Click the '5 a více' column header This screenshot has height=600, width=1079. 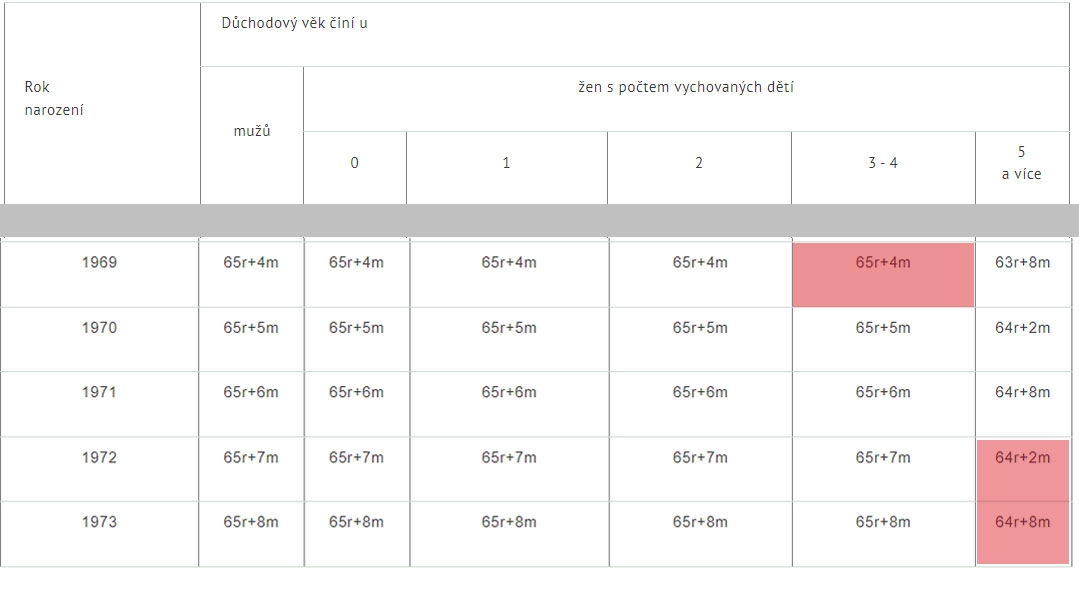[x=1022, y=168]
